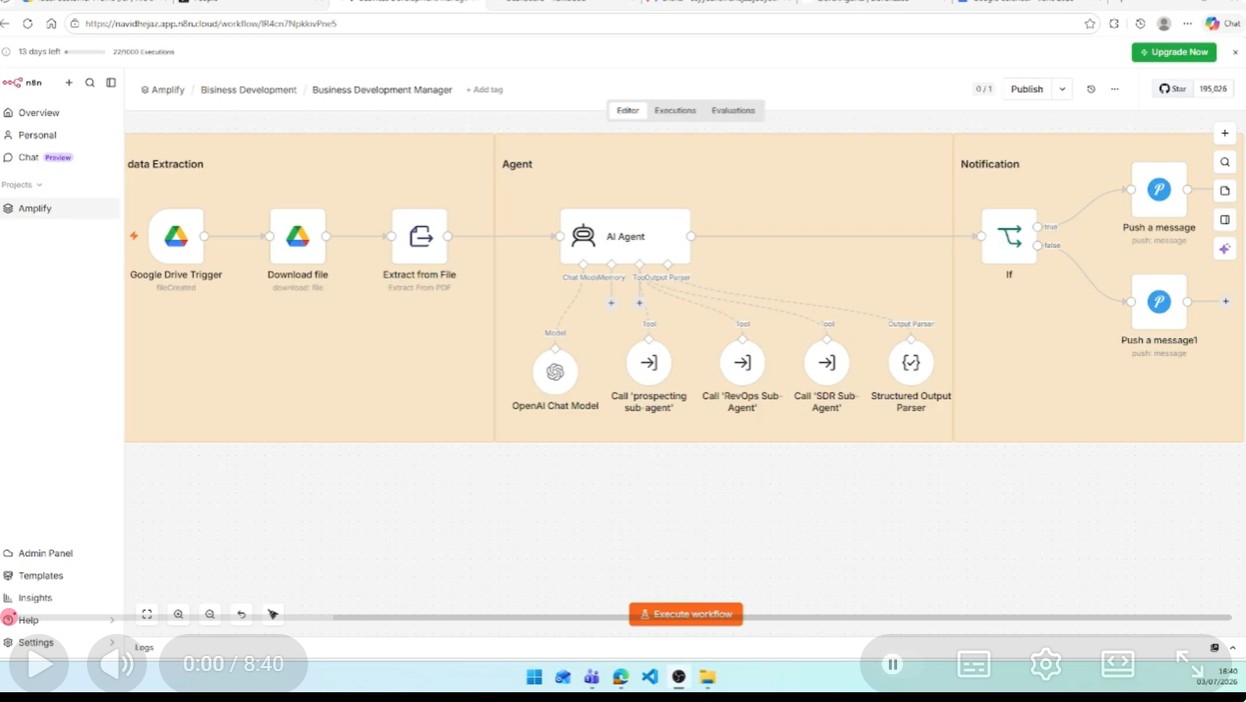Open the Push a message node
1246x702 pixels.
click(x=1159, y=189)
